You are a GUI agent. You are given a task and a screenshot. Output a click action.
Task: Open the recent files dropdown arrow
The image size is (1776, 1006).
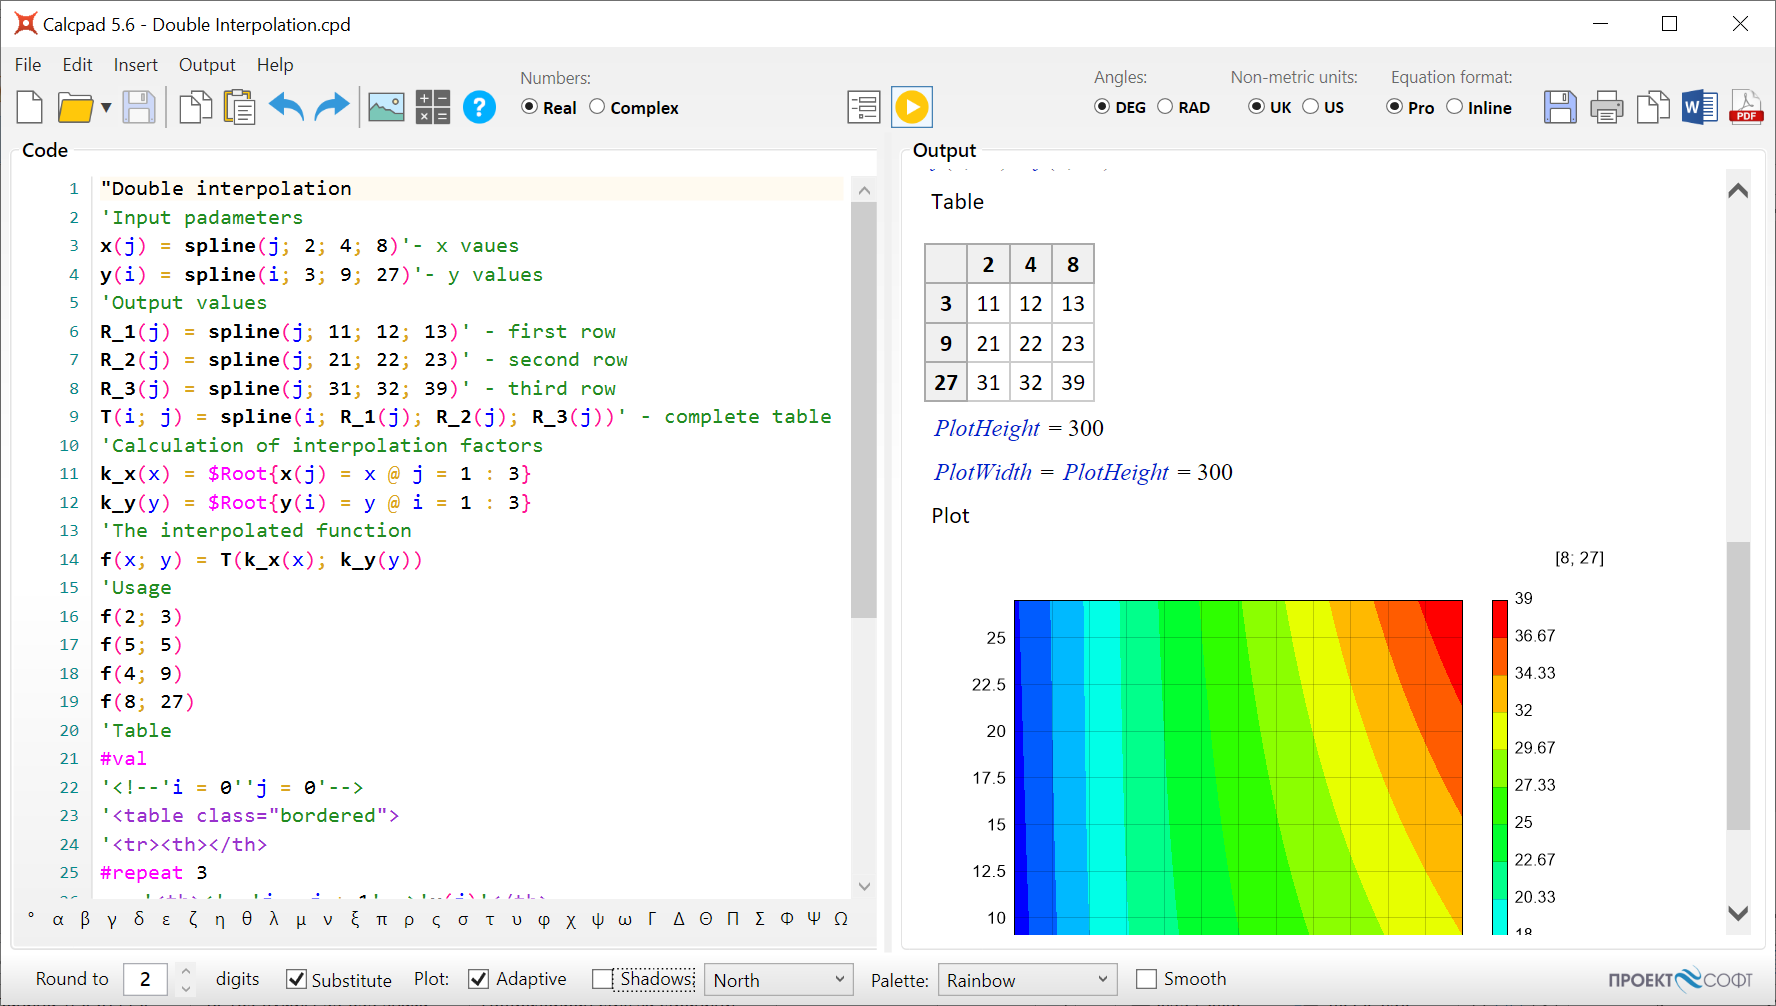click(105, 107)
